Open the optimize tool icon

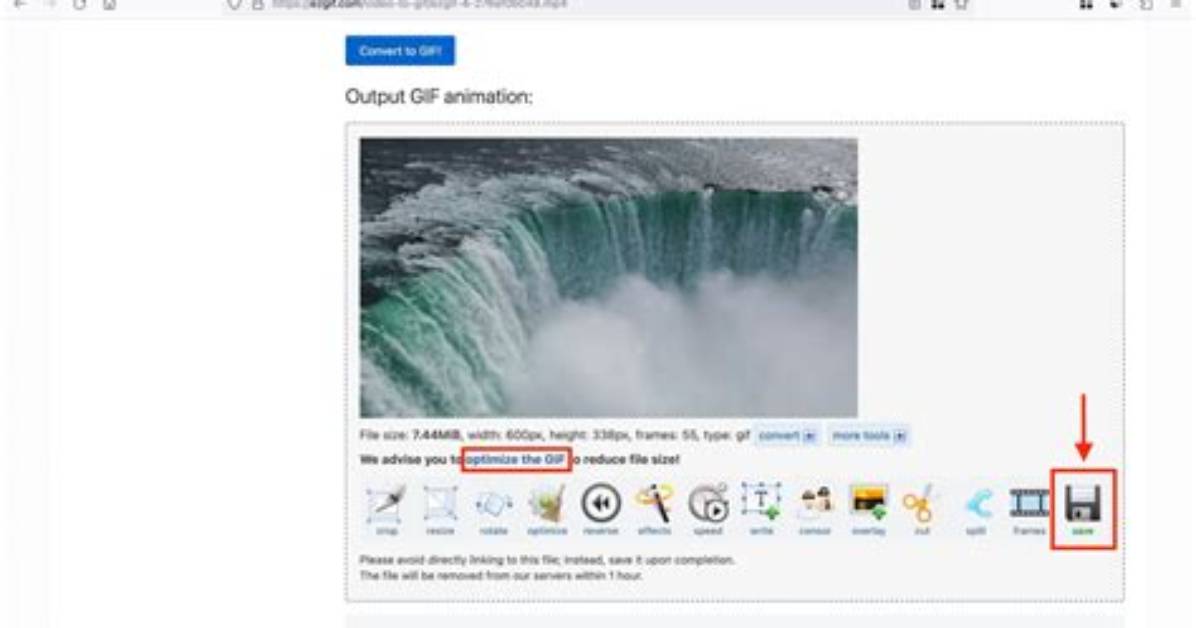click(547, 510)
